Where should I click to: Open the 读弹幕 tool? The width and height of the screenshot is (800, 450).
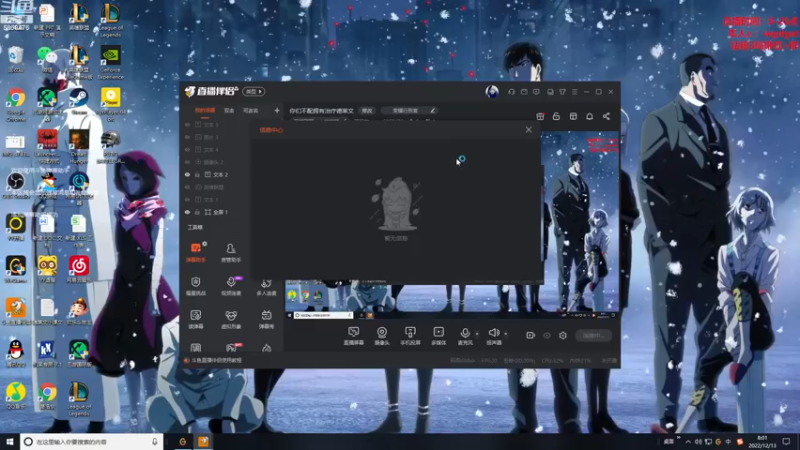point(196,319)
